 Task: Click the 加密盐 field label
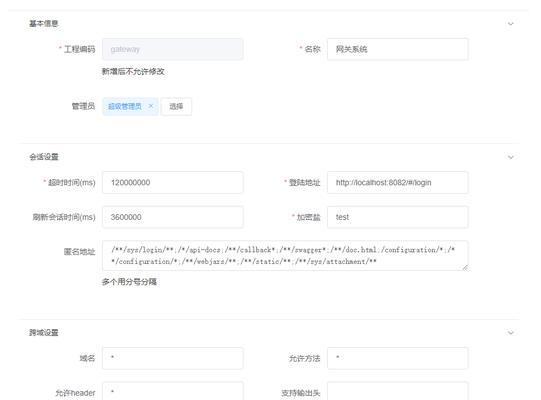(308, 217)
